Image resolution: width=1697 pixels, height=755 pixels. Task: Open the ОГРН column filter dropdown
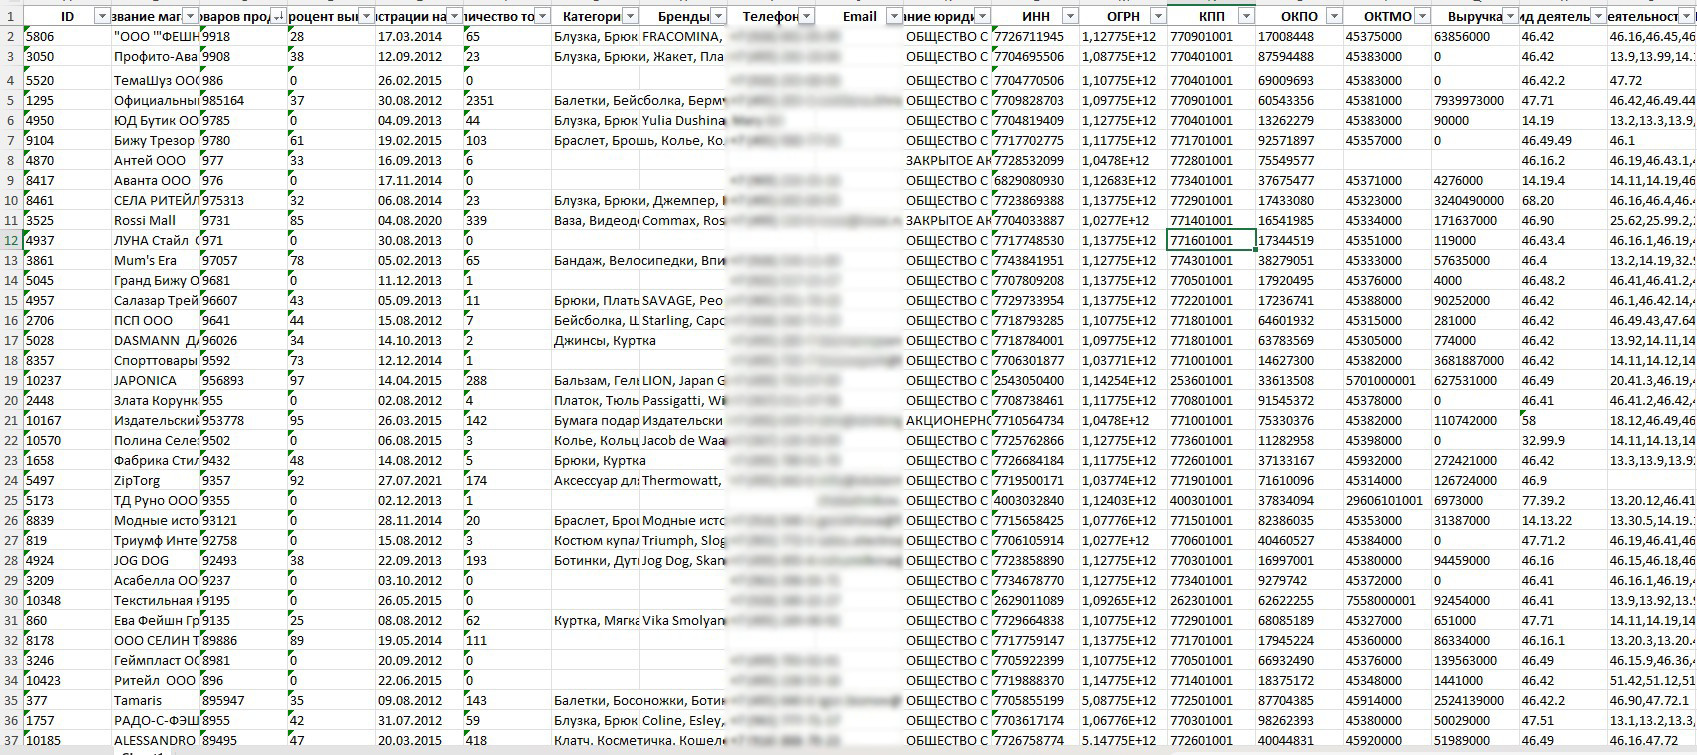pyautogui.click(x=1158, y=16)
